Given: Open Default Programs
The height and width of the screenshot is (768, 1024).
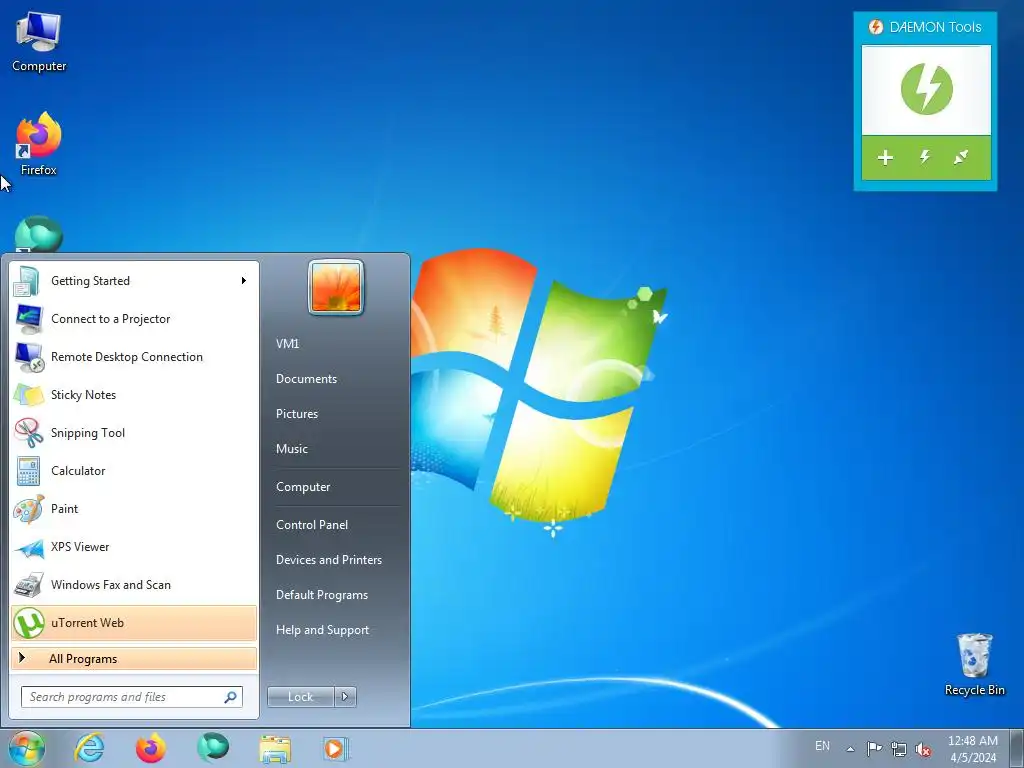Looking at the screenshot, I should (322, 595).
